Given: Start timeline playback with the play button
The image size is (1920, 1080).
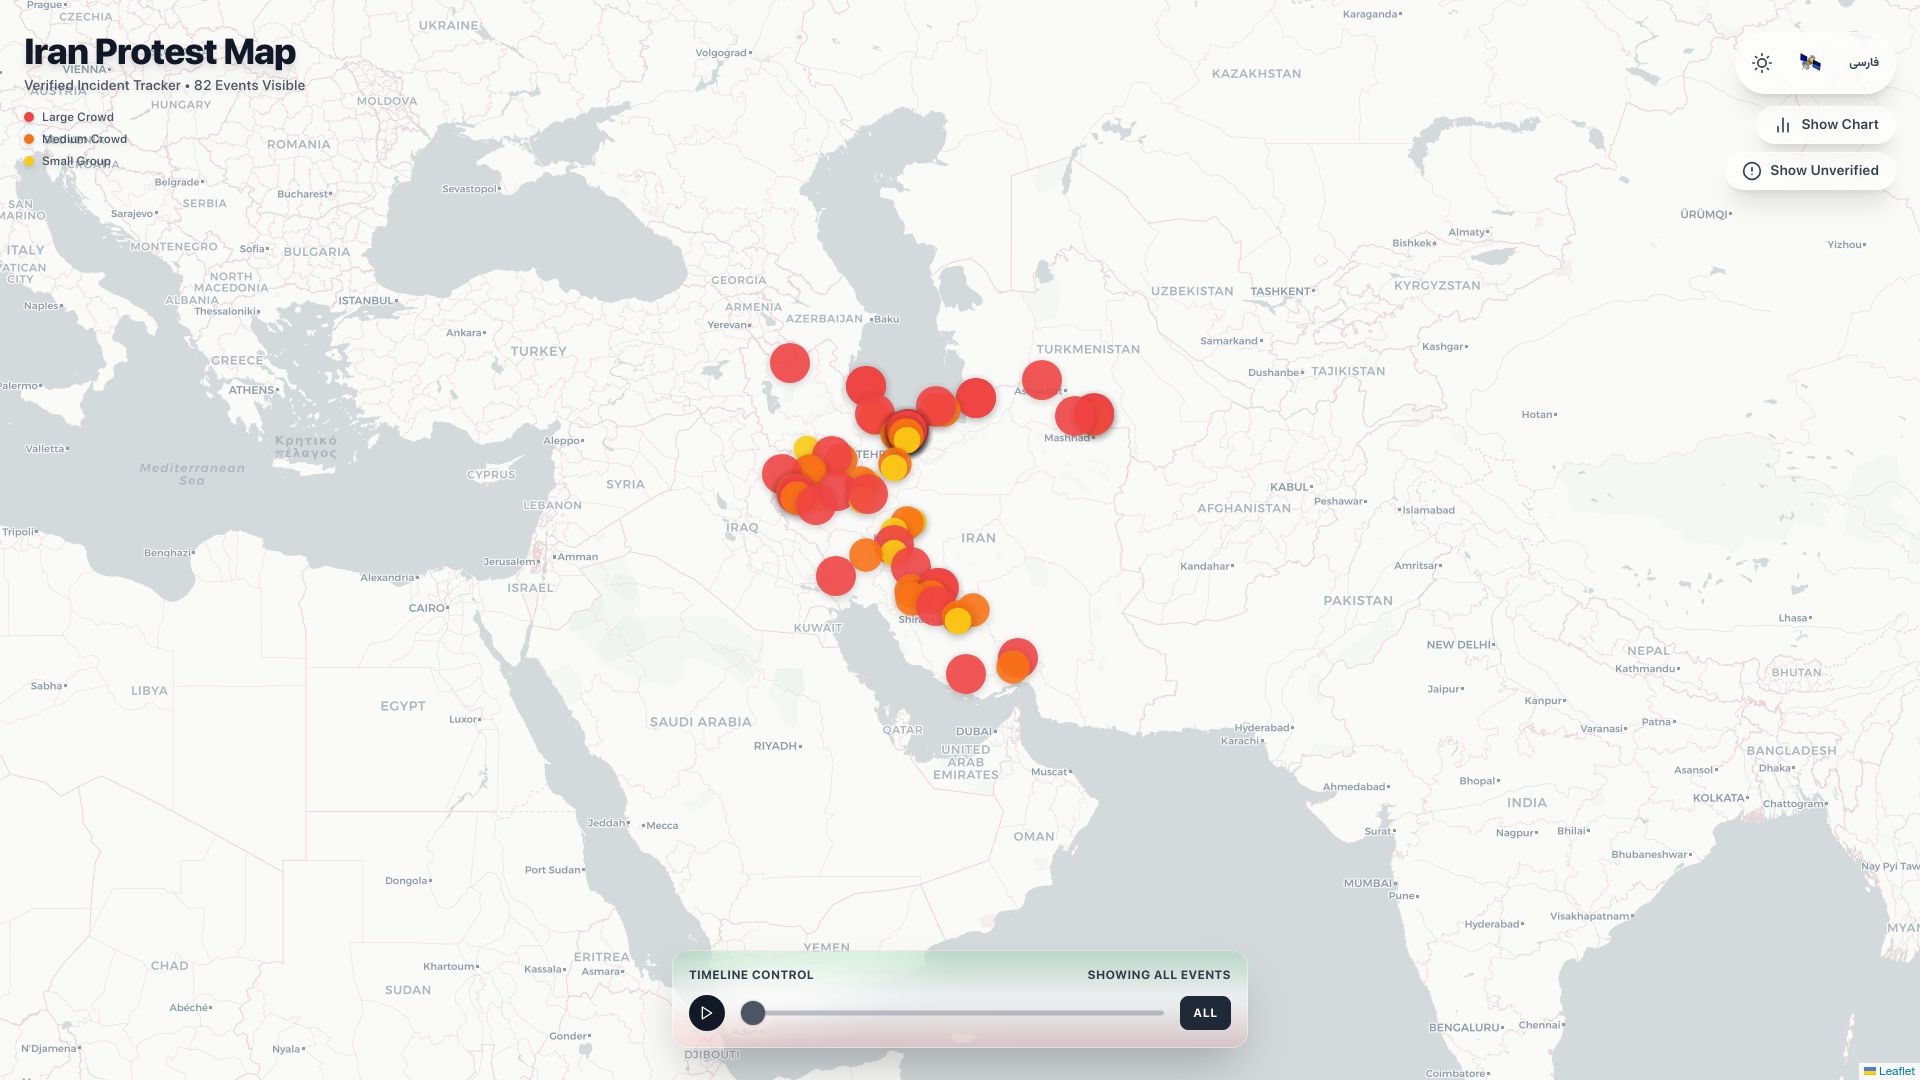Looking at the screenshot, I should coord(707,1013).
